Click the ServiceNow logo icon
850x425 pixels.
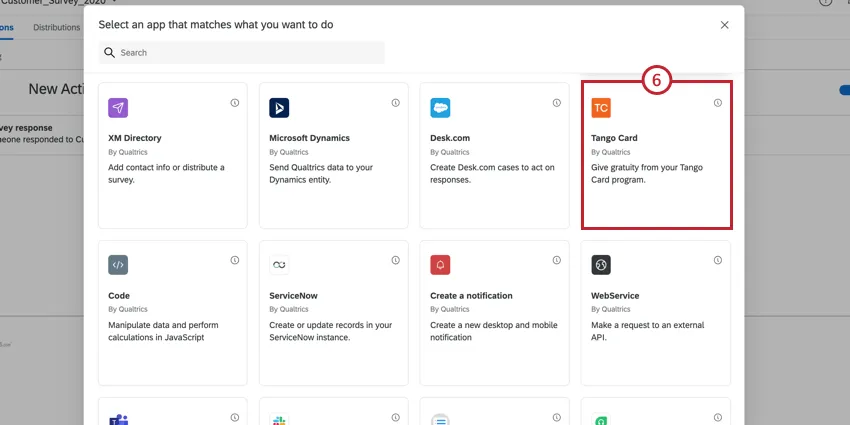click(279, 265)
